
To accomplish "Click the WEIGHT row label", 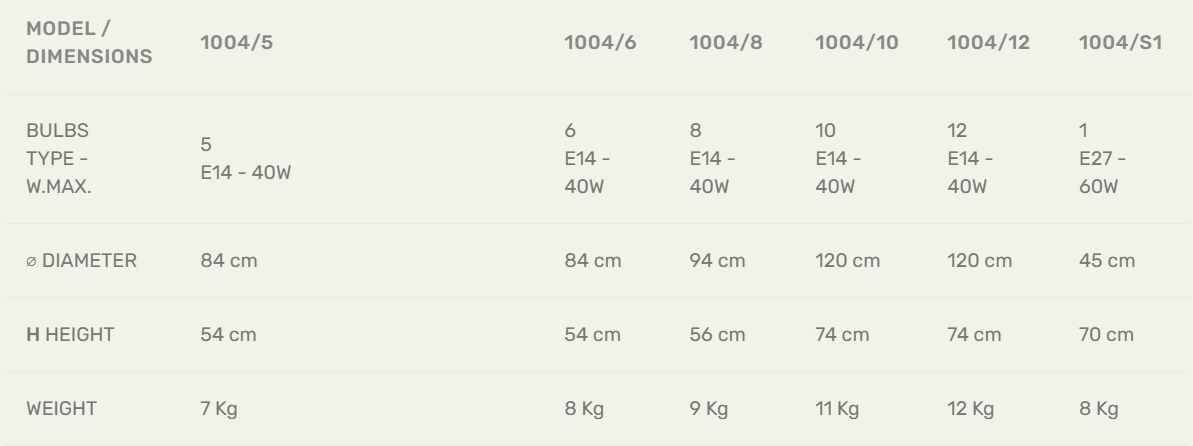I will tap(61, 409).
